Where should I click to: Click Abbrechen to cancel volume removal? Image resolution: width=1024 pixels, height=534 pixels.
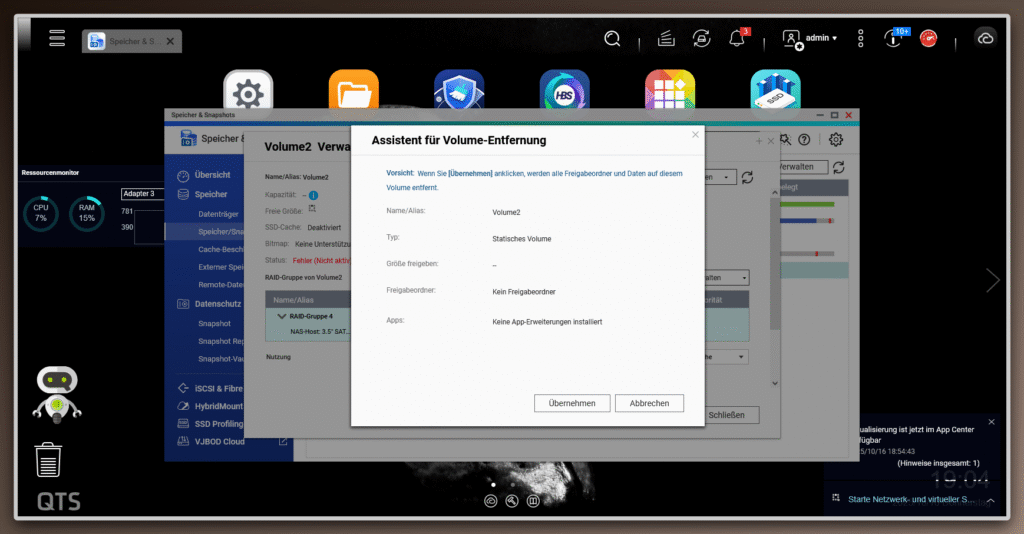(x=649, y=403)
